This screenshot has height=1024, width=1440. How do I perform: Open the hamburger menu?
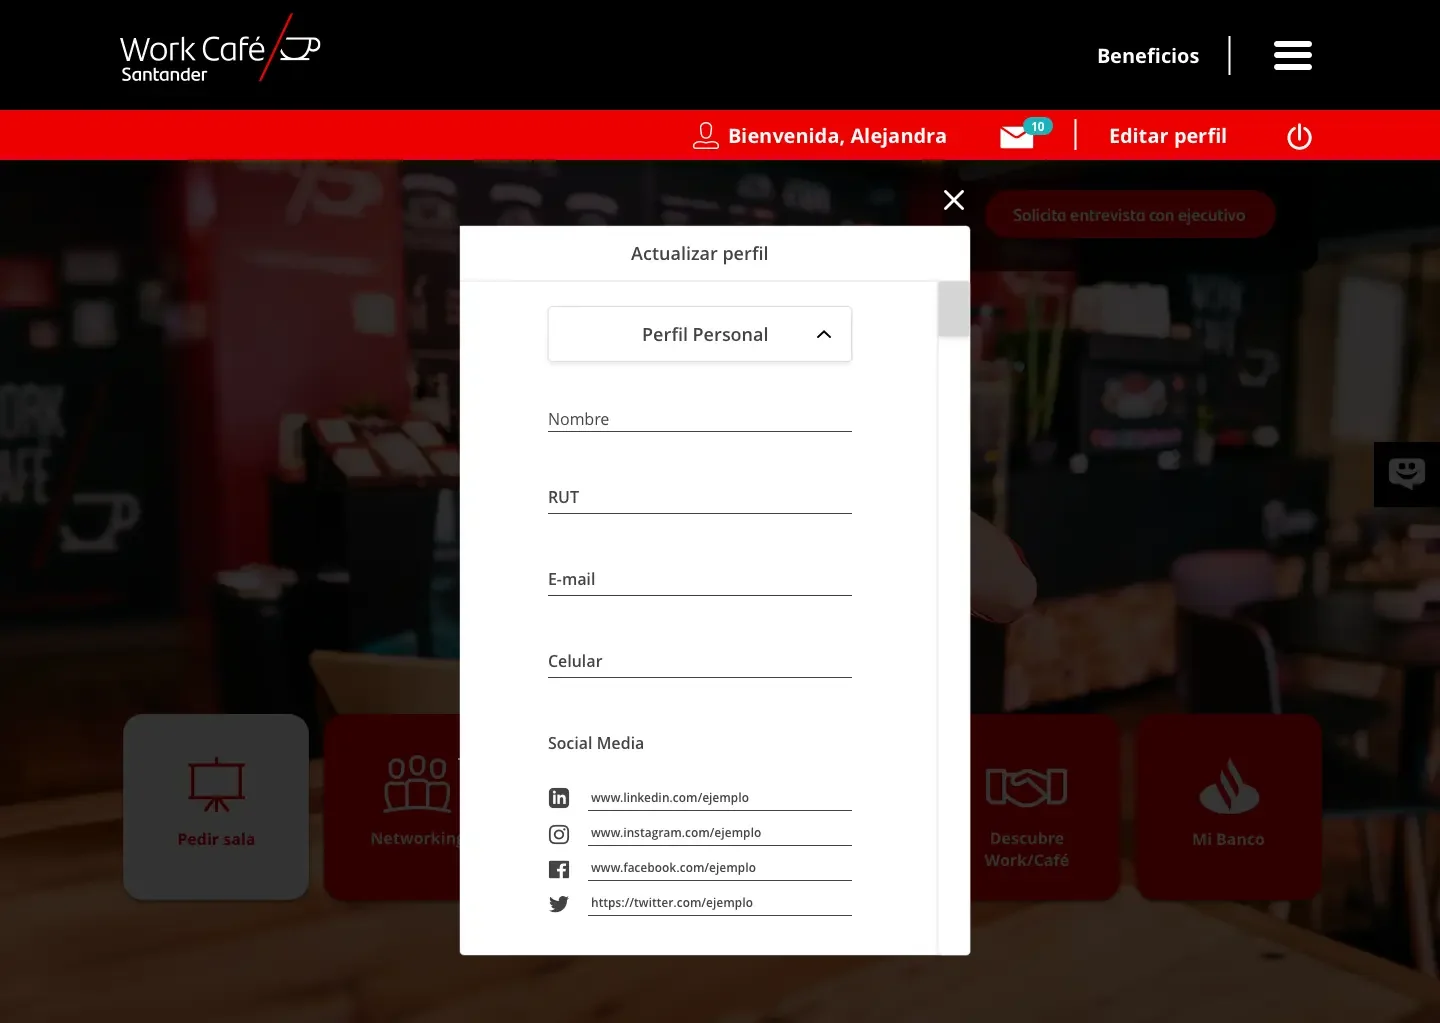(1292, 56)
